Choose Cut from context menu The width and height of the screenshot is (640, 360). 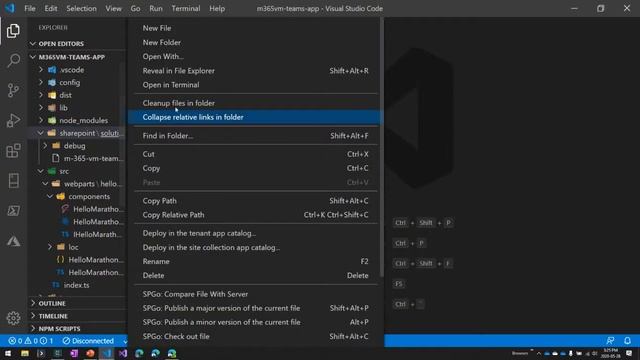click(256, 154)
